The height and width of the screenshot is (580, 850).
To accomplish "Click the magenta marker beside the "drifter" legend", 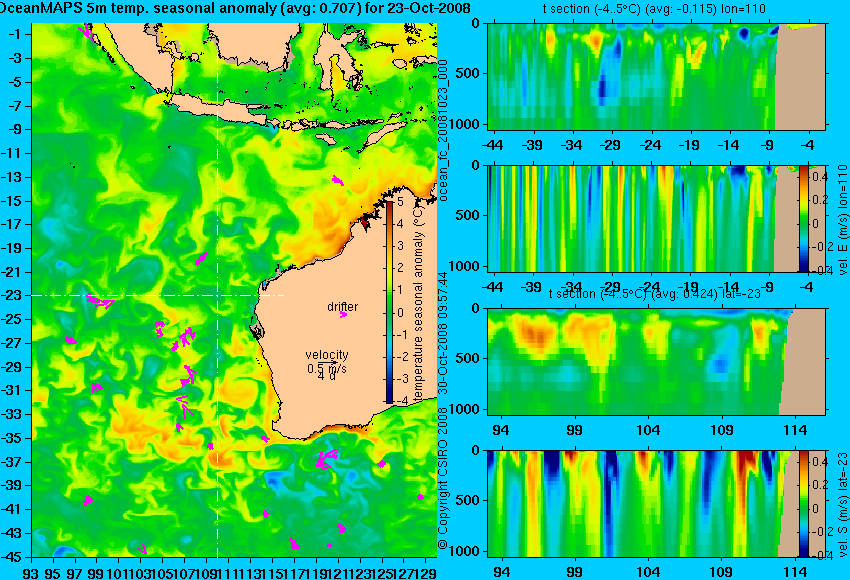I will click(x=343, y=314).
